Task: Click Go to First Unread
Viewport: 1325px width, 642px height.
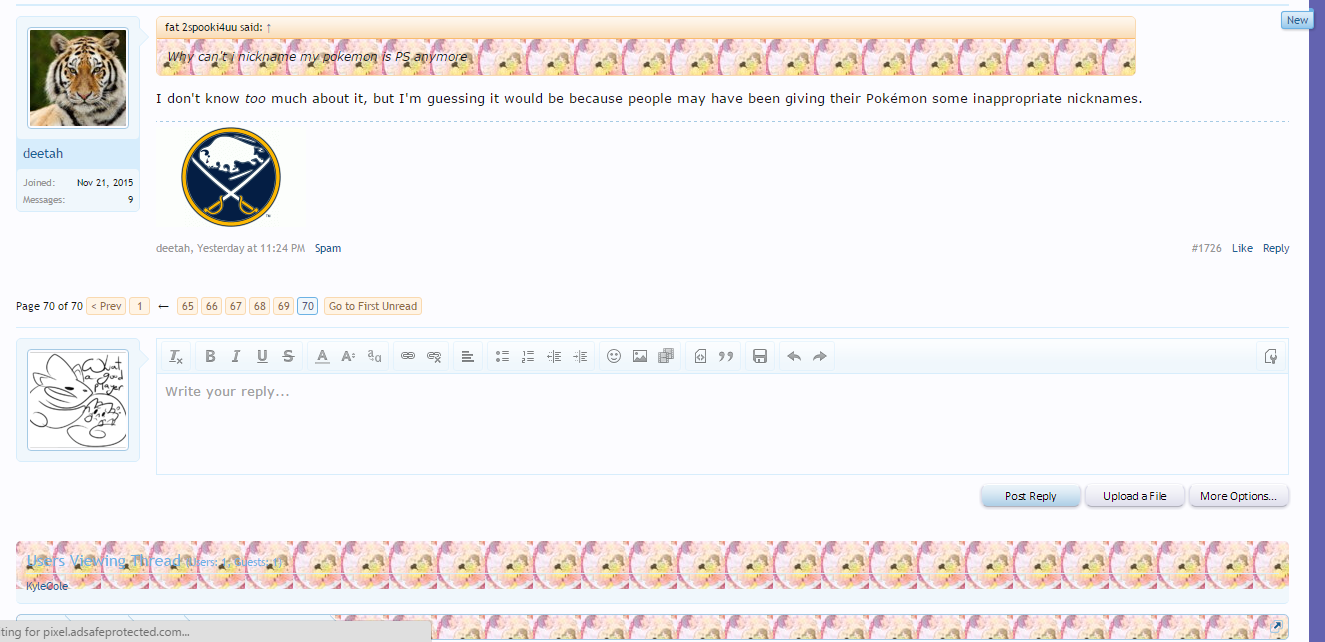Action: tap(373, 306)
